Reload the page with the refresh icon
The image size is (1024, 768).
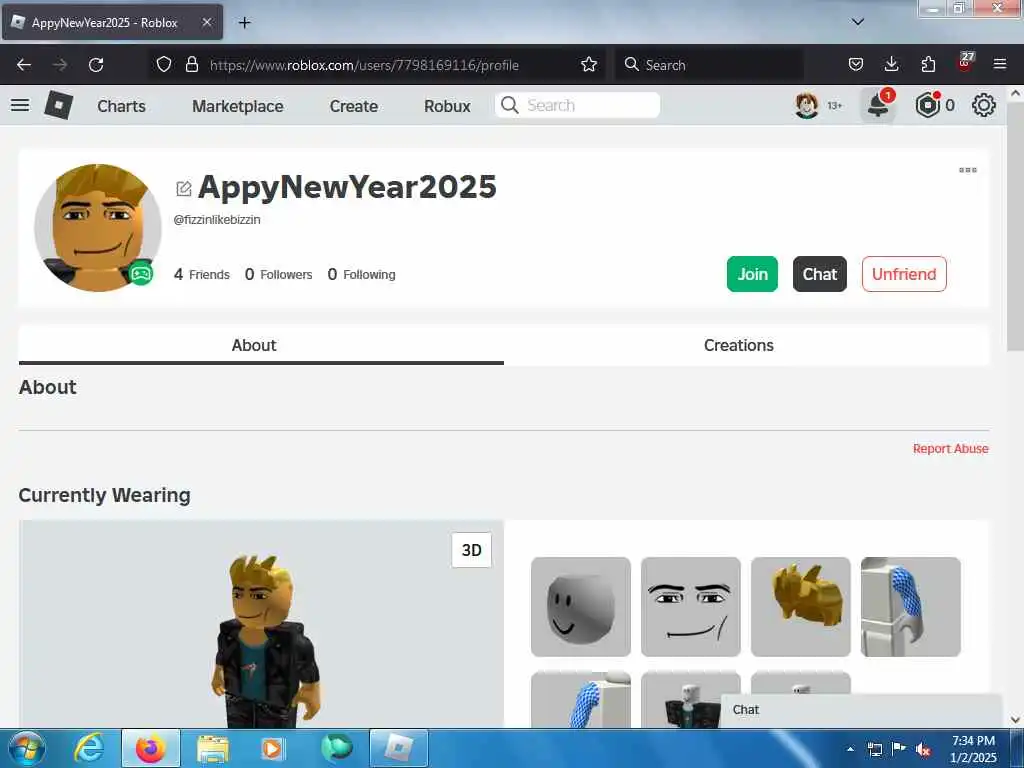[96, 65]
